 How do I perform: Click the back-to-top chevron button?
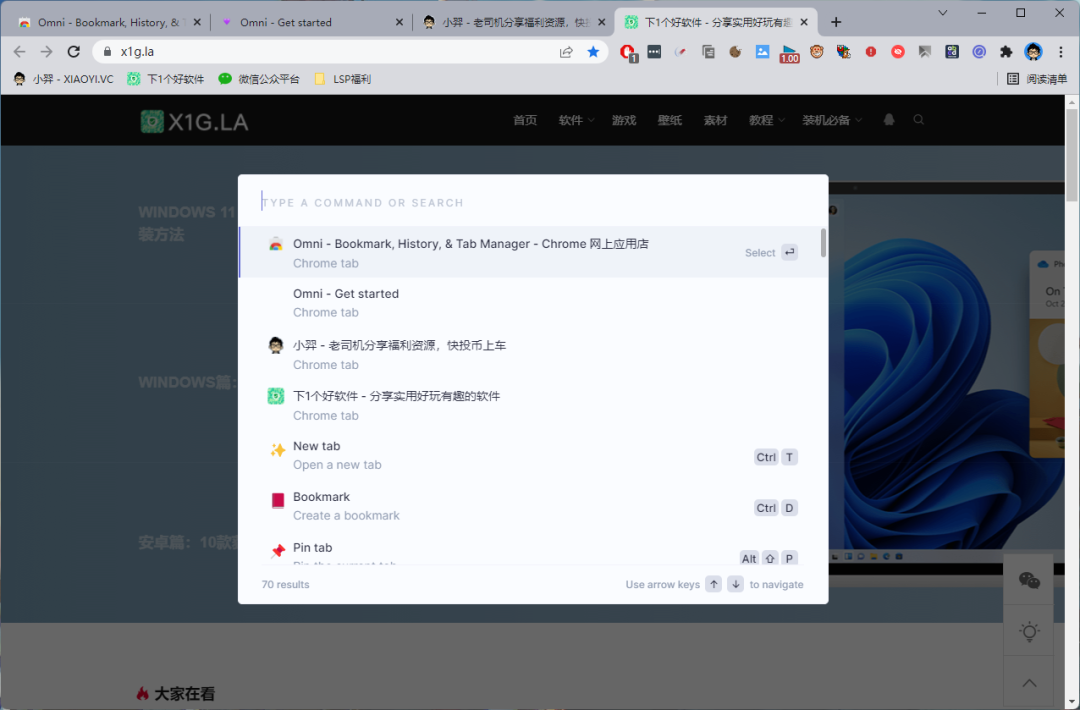pos(1029,683)
